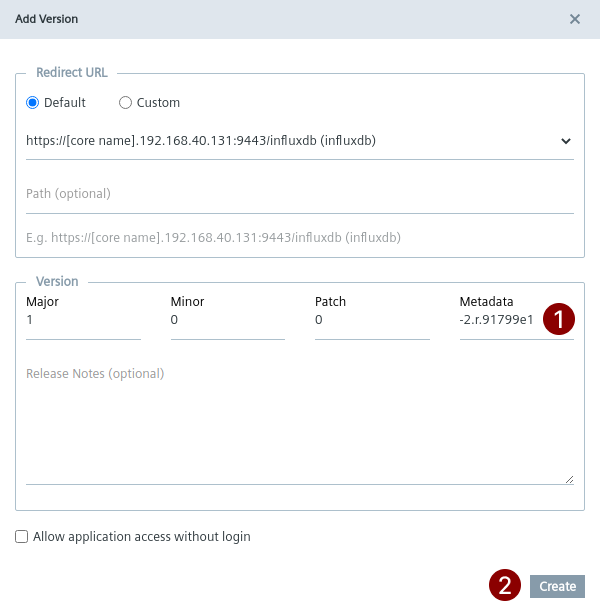Click the example URL hint text
Screen dimensions: 600x605
pyautogui.click(x=213, y=238)
